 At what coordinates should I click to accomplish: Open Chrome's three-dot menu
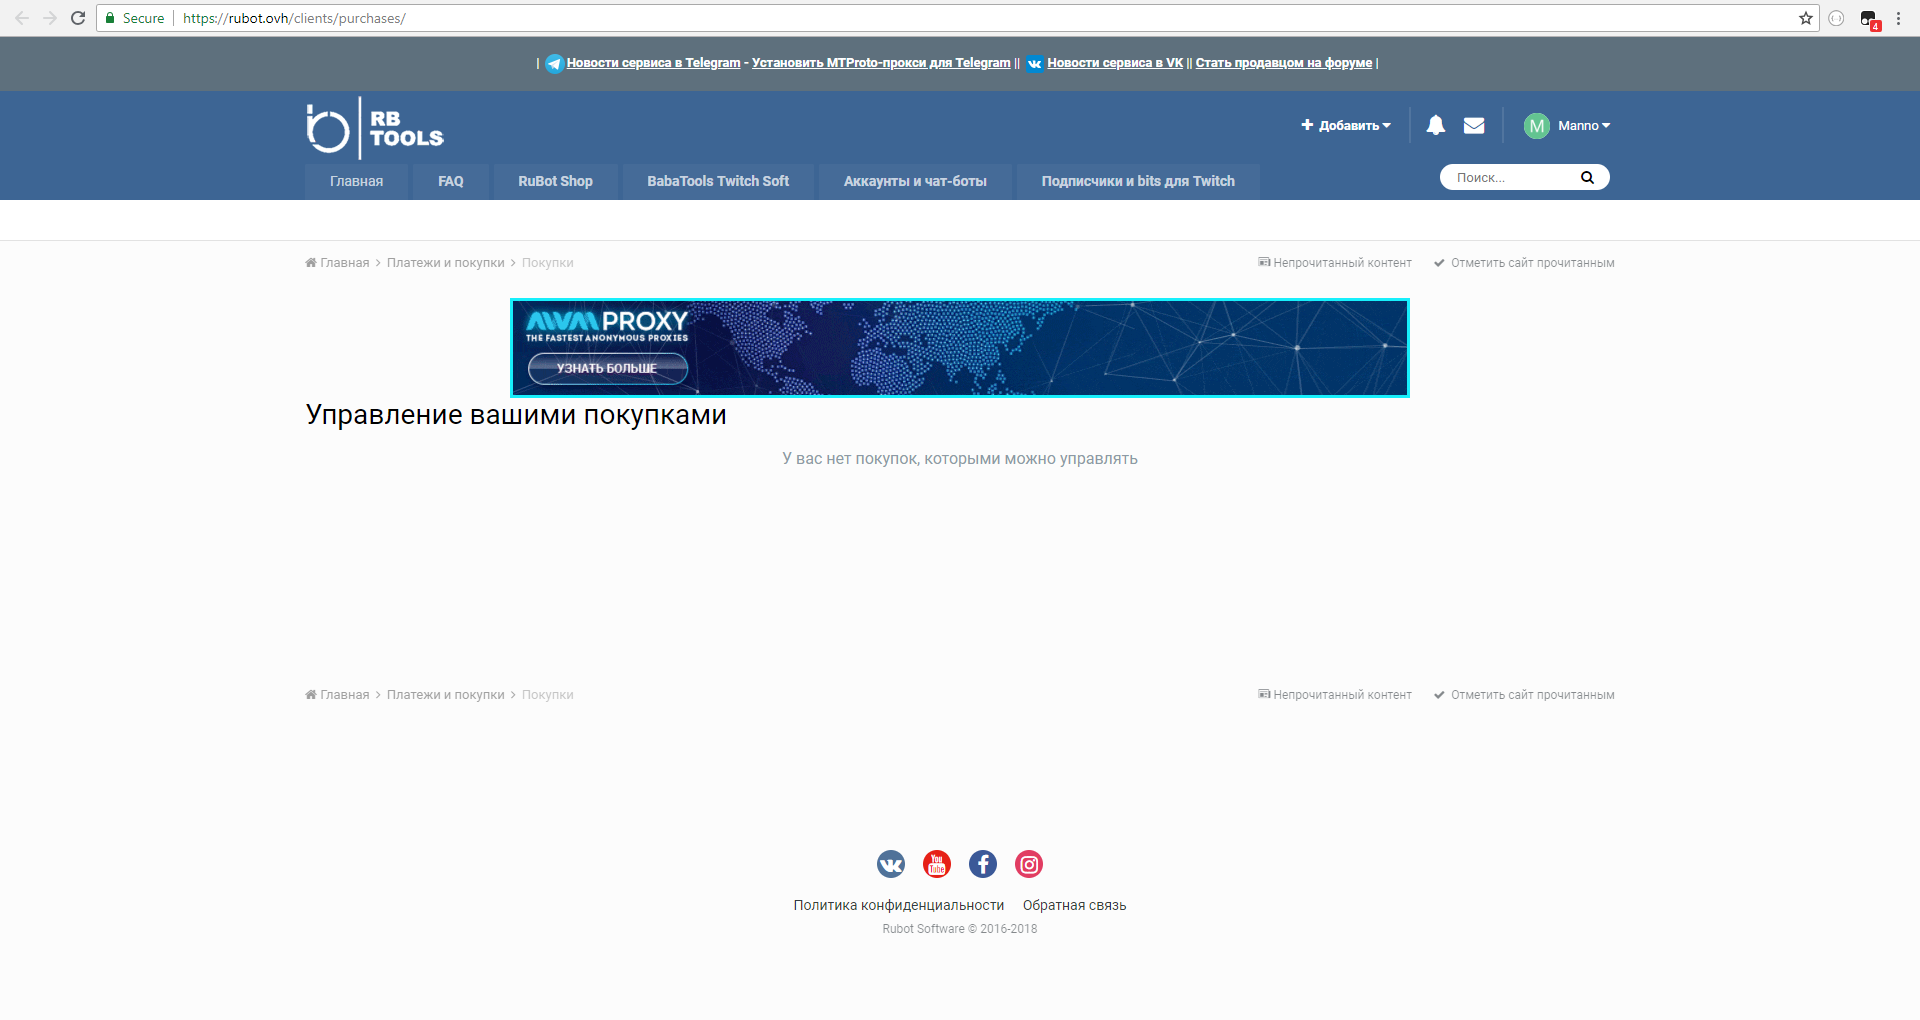(x=1898, y=18)
